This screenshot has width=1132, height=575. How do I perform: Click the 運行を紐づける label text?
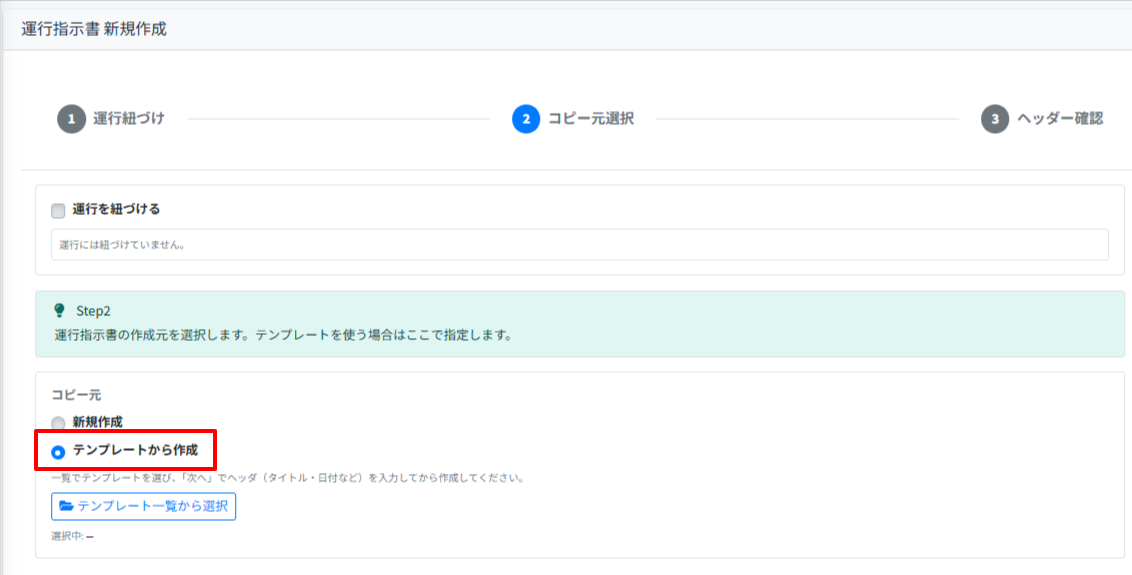pyautogui.click(x=116, y=209)
